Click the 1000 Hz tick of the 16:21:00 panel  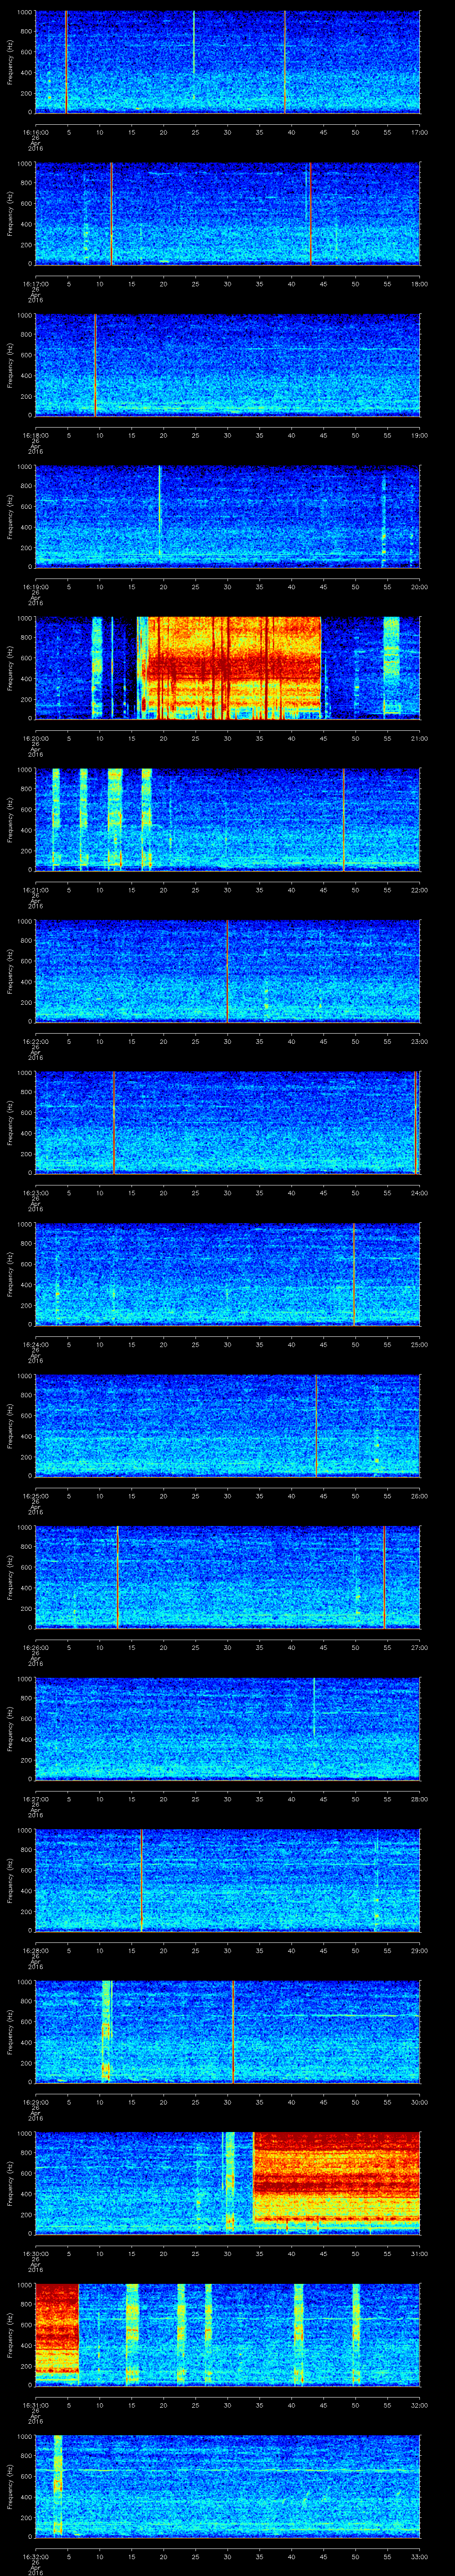(x=25, y=770)
